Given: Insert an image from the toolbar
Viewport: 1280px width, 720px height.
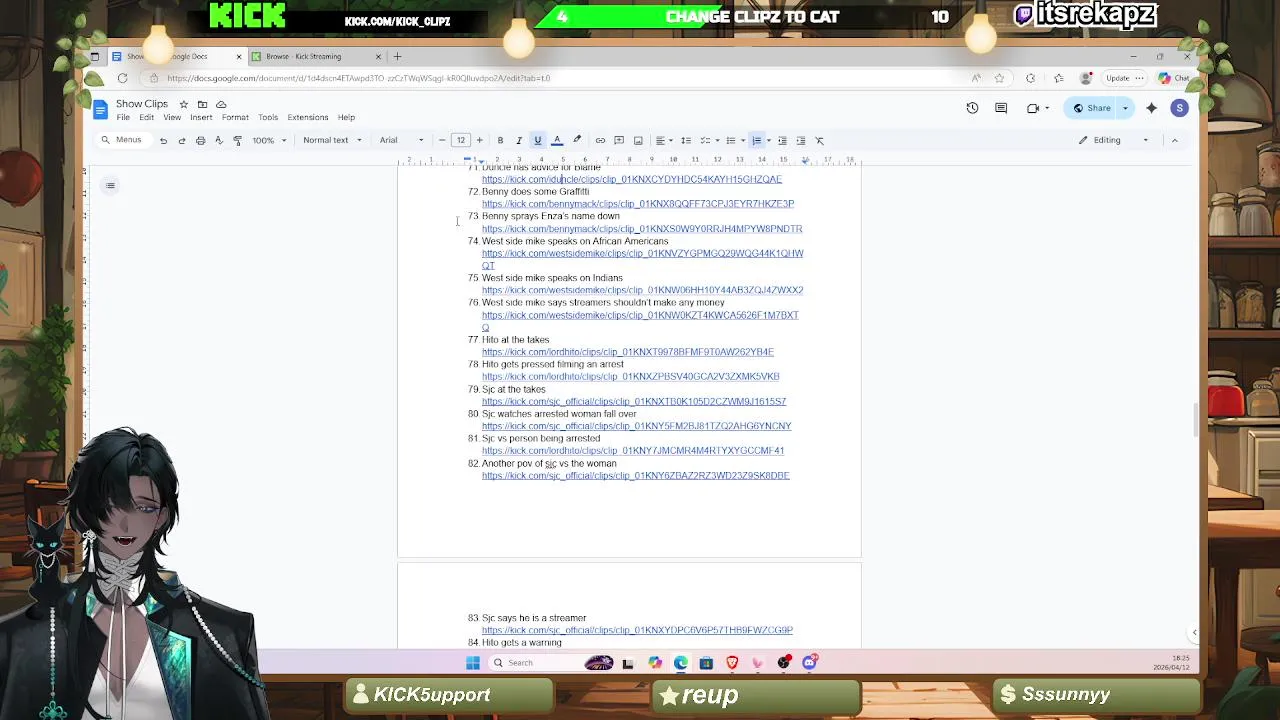Looking at the screenshot, I should [638, 140].
